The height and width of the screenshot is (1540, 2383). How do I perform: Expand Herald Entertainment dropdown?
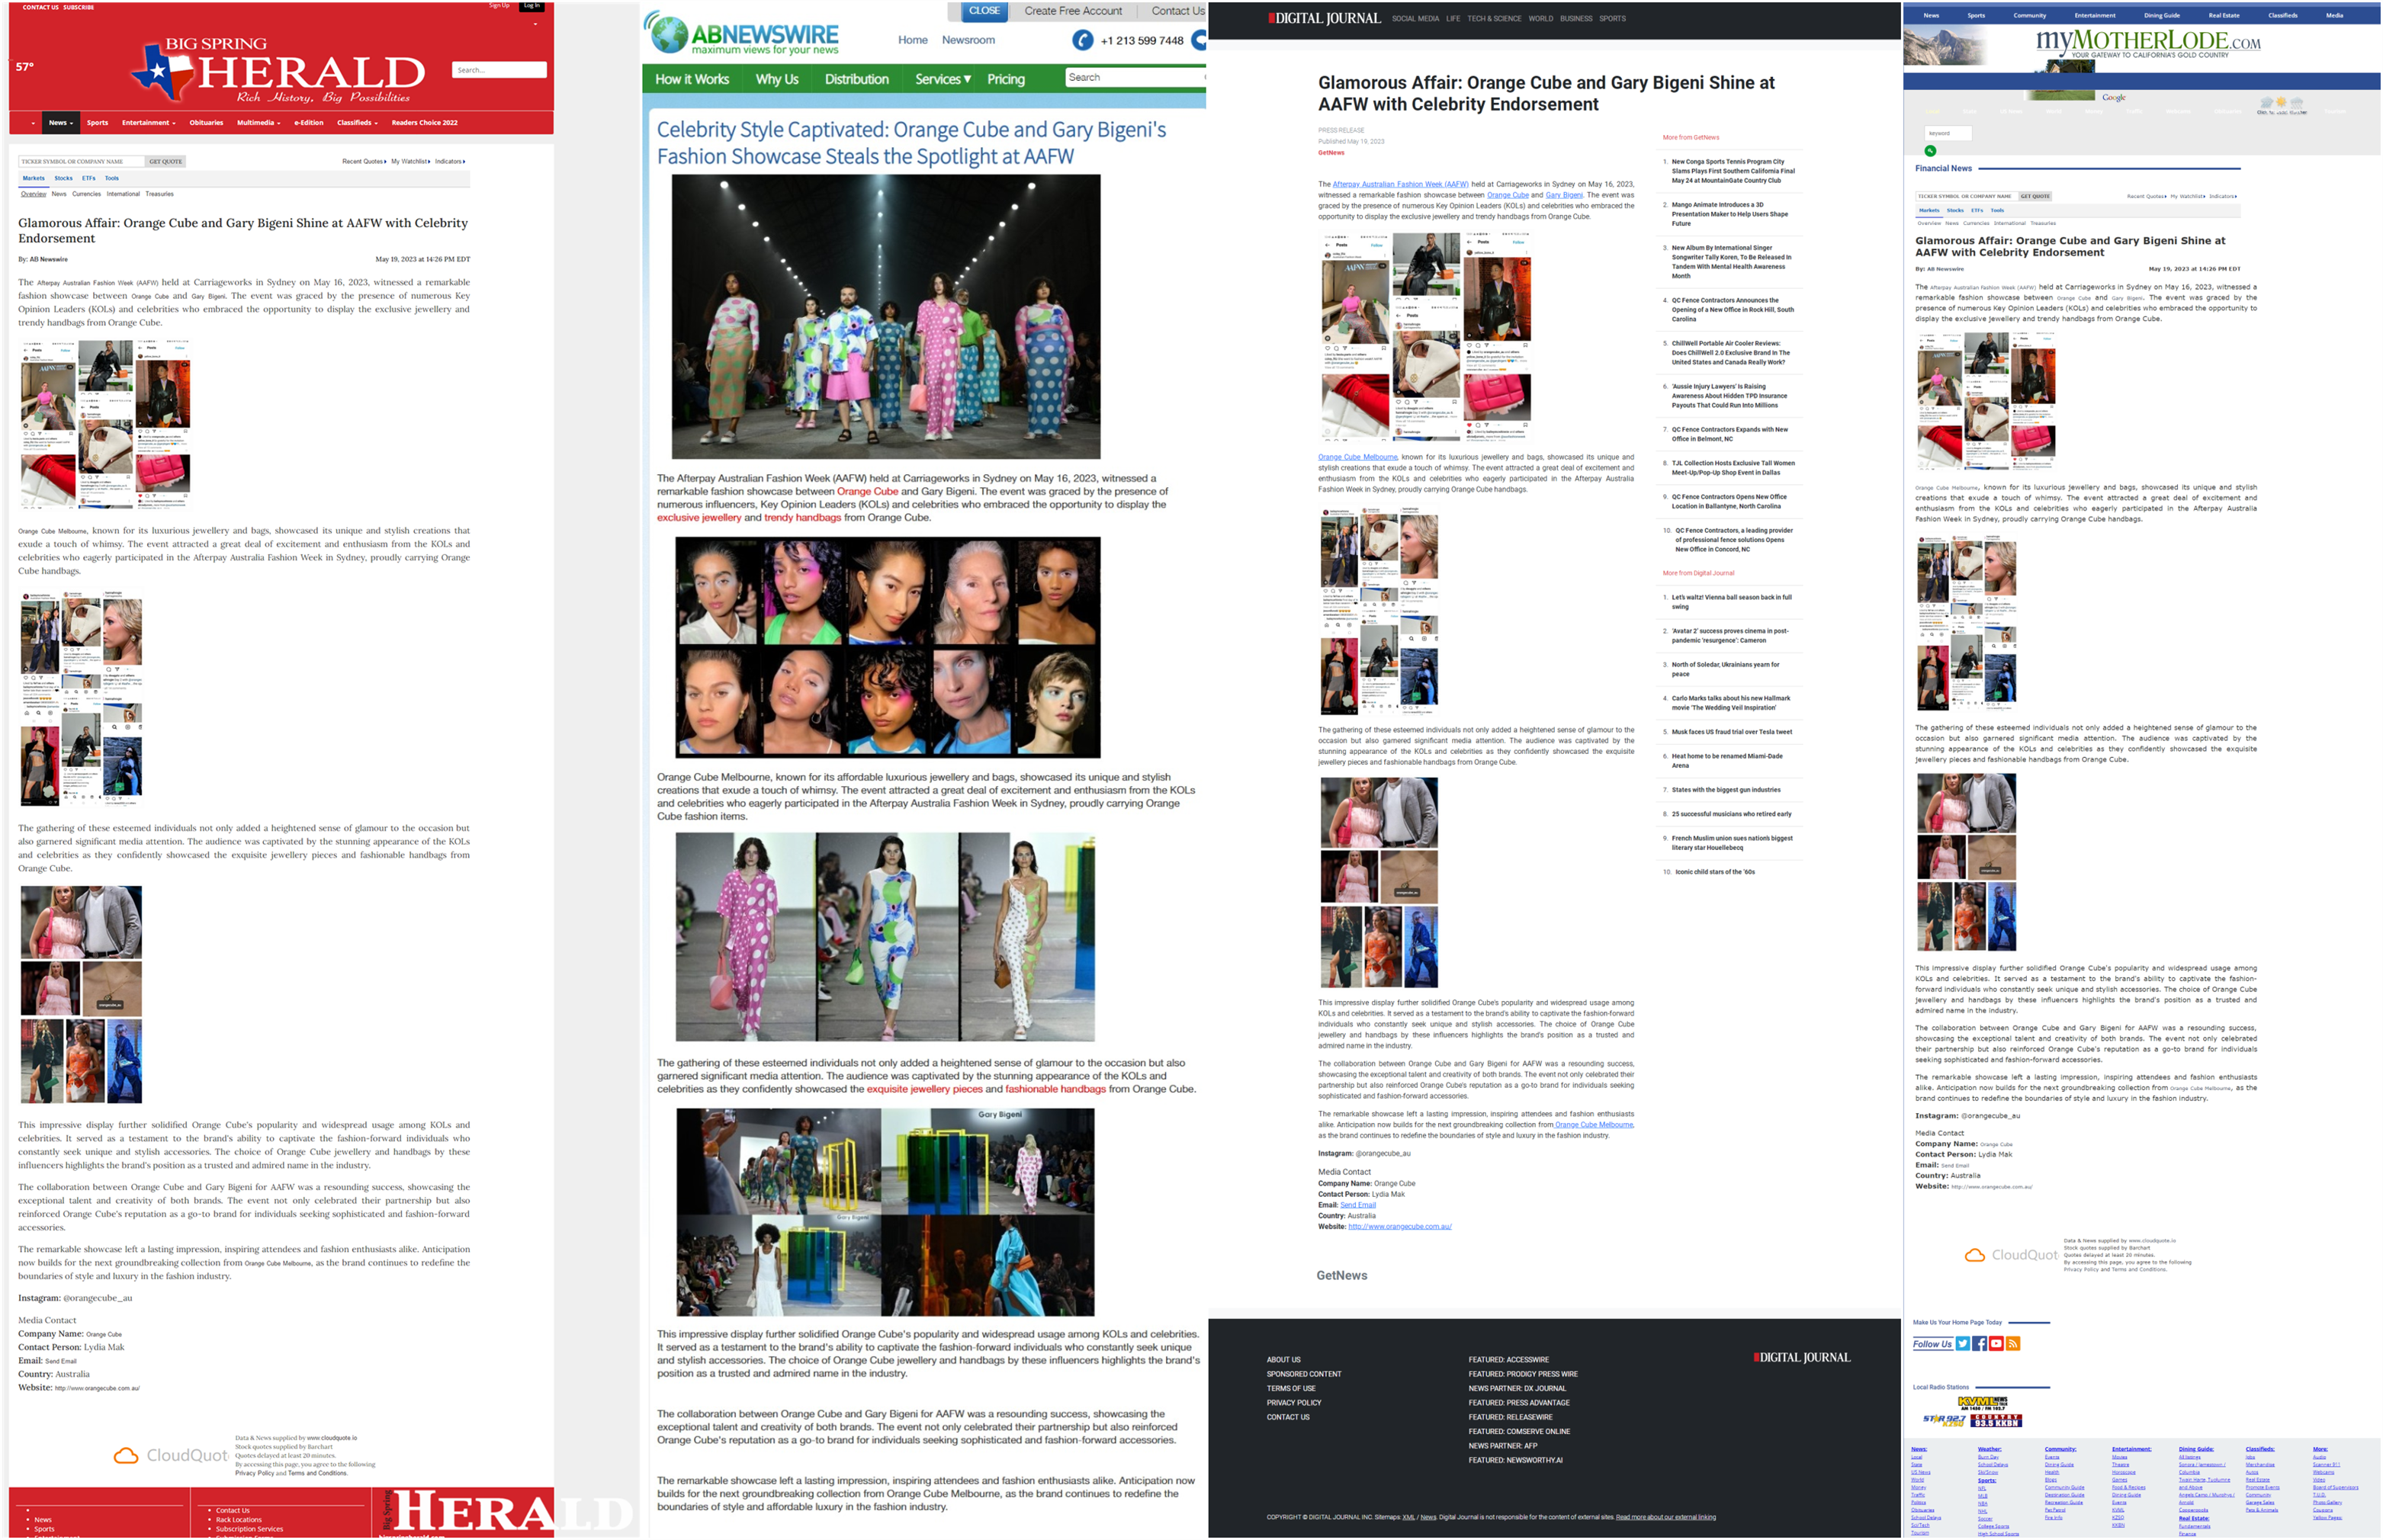pos(149,123)
